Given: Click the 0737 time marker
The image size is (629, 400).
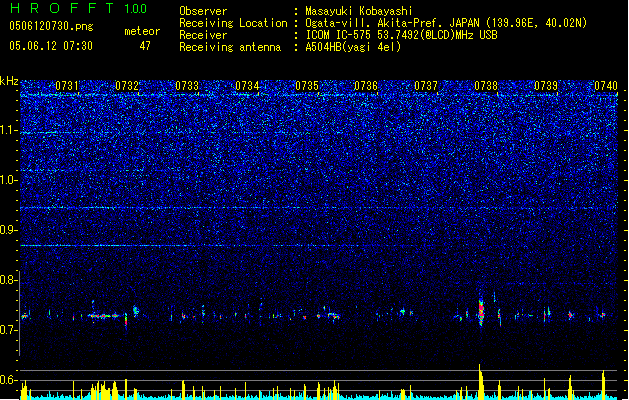Looking at the screenshot, I should [x=426, y=86].
